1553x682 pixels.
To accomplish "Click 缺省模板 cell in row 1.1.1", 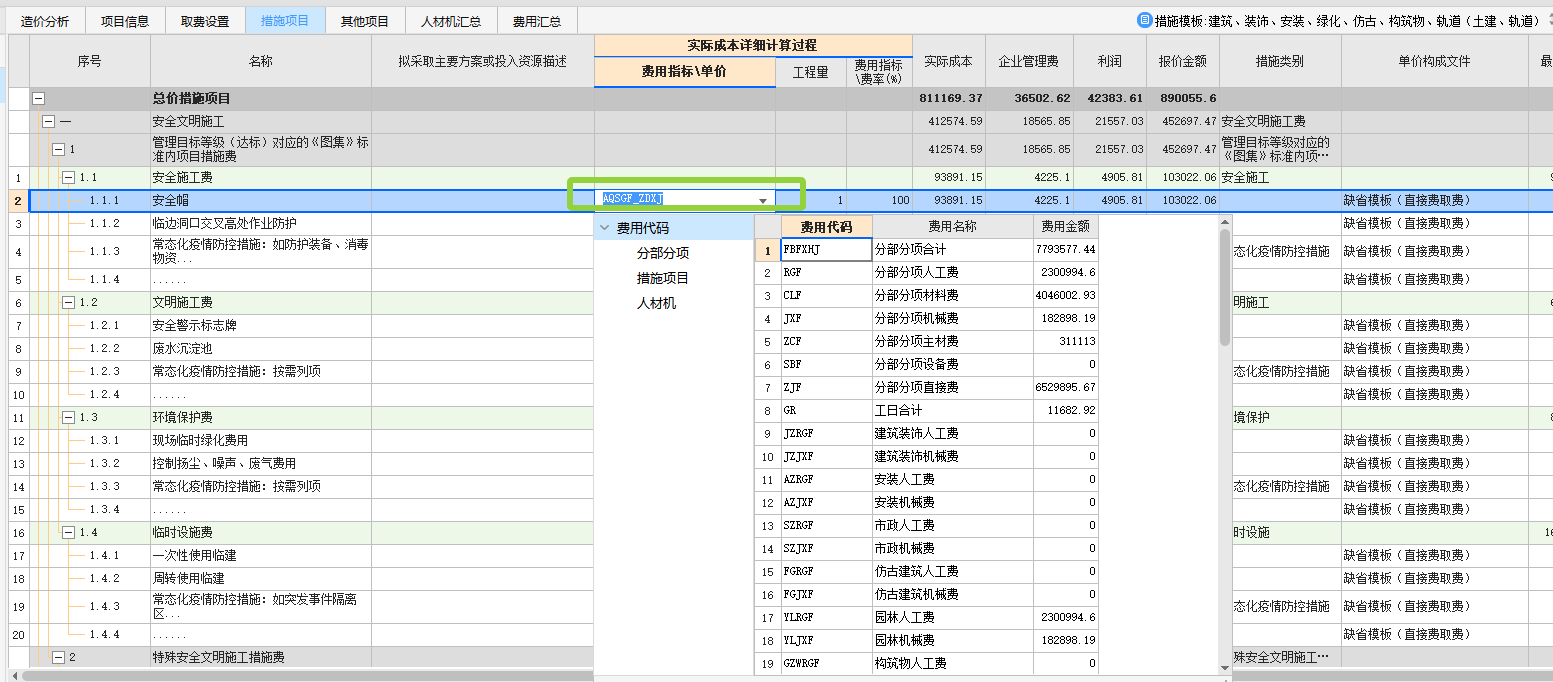I will click(x=1434, y=200).
